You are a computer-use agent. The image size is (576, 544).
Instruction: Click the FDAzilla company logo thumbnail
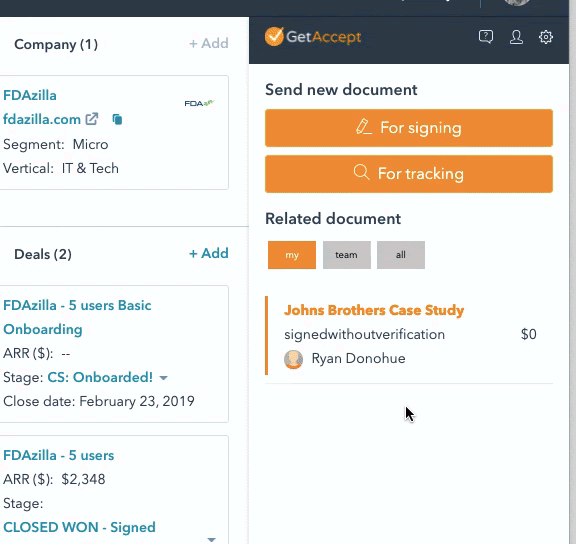pyautogui.click(x=199, y=103)
